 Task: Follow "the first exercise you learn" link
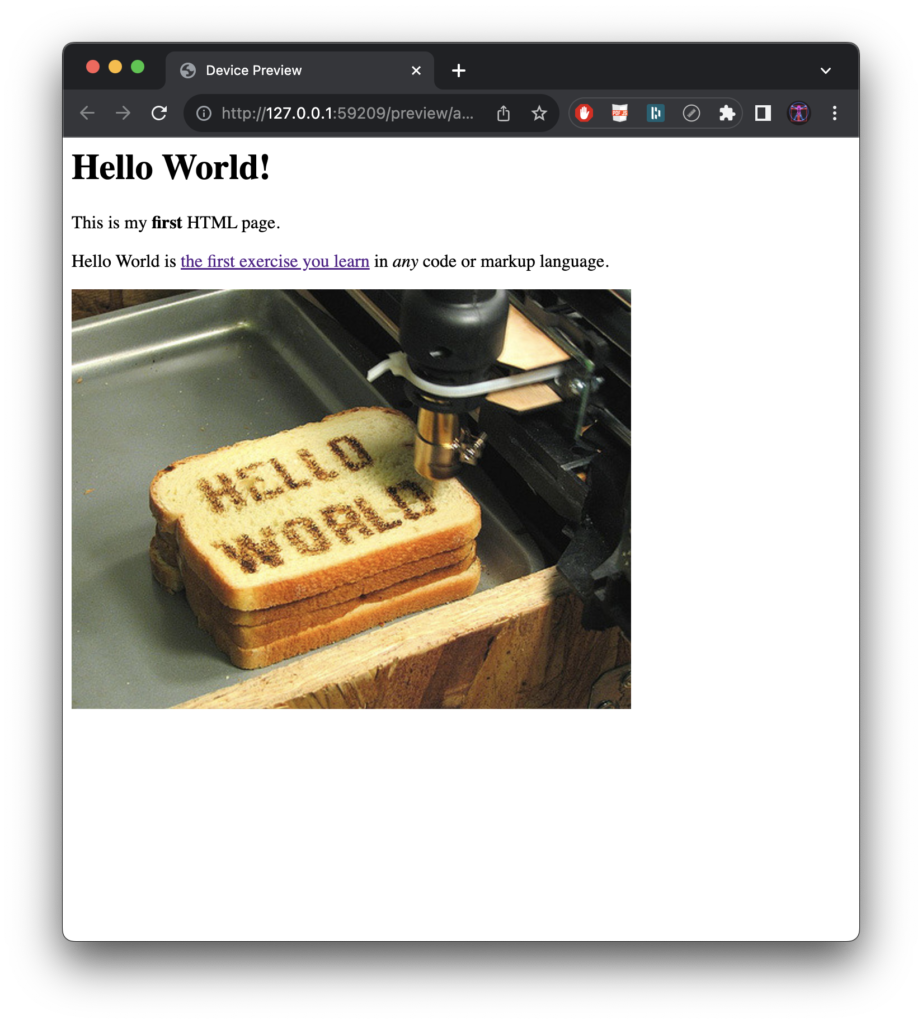click(275, 261)
